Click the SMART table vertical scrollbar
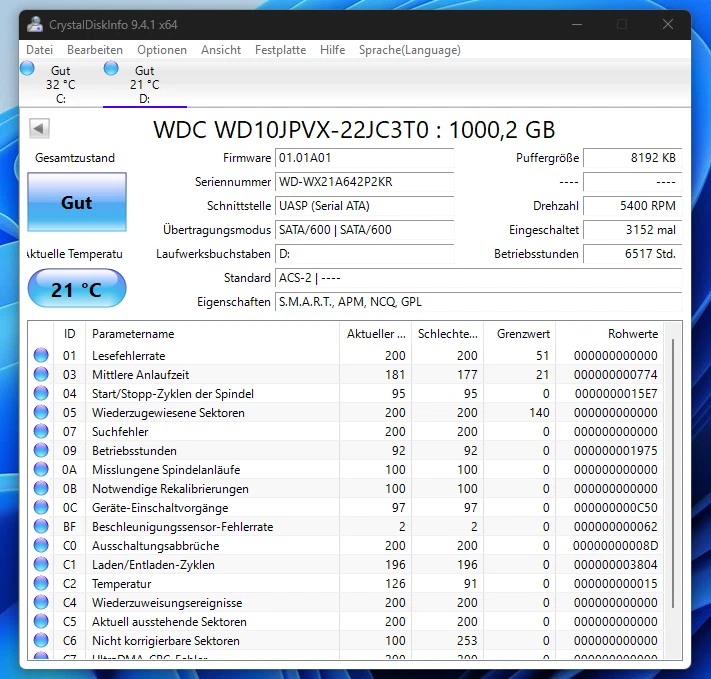This screenshot has height=679, width=711. tap(673, 473)
